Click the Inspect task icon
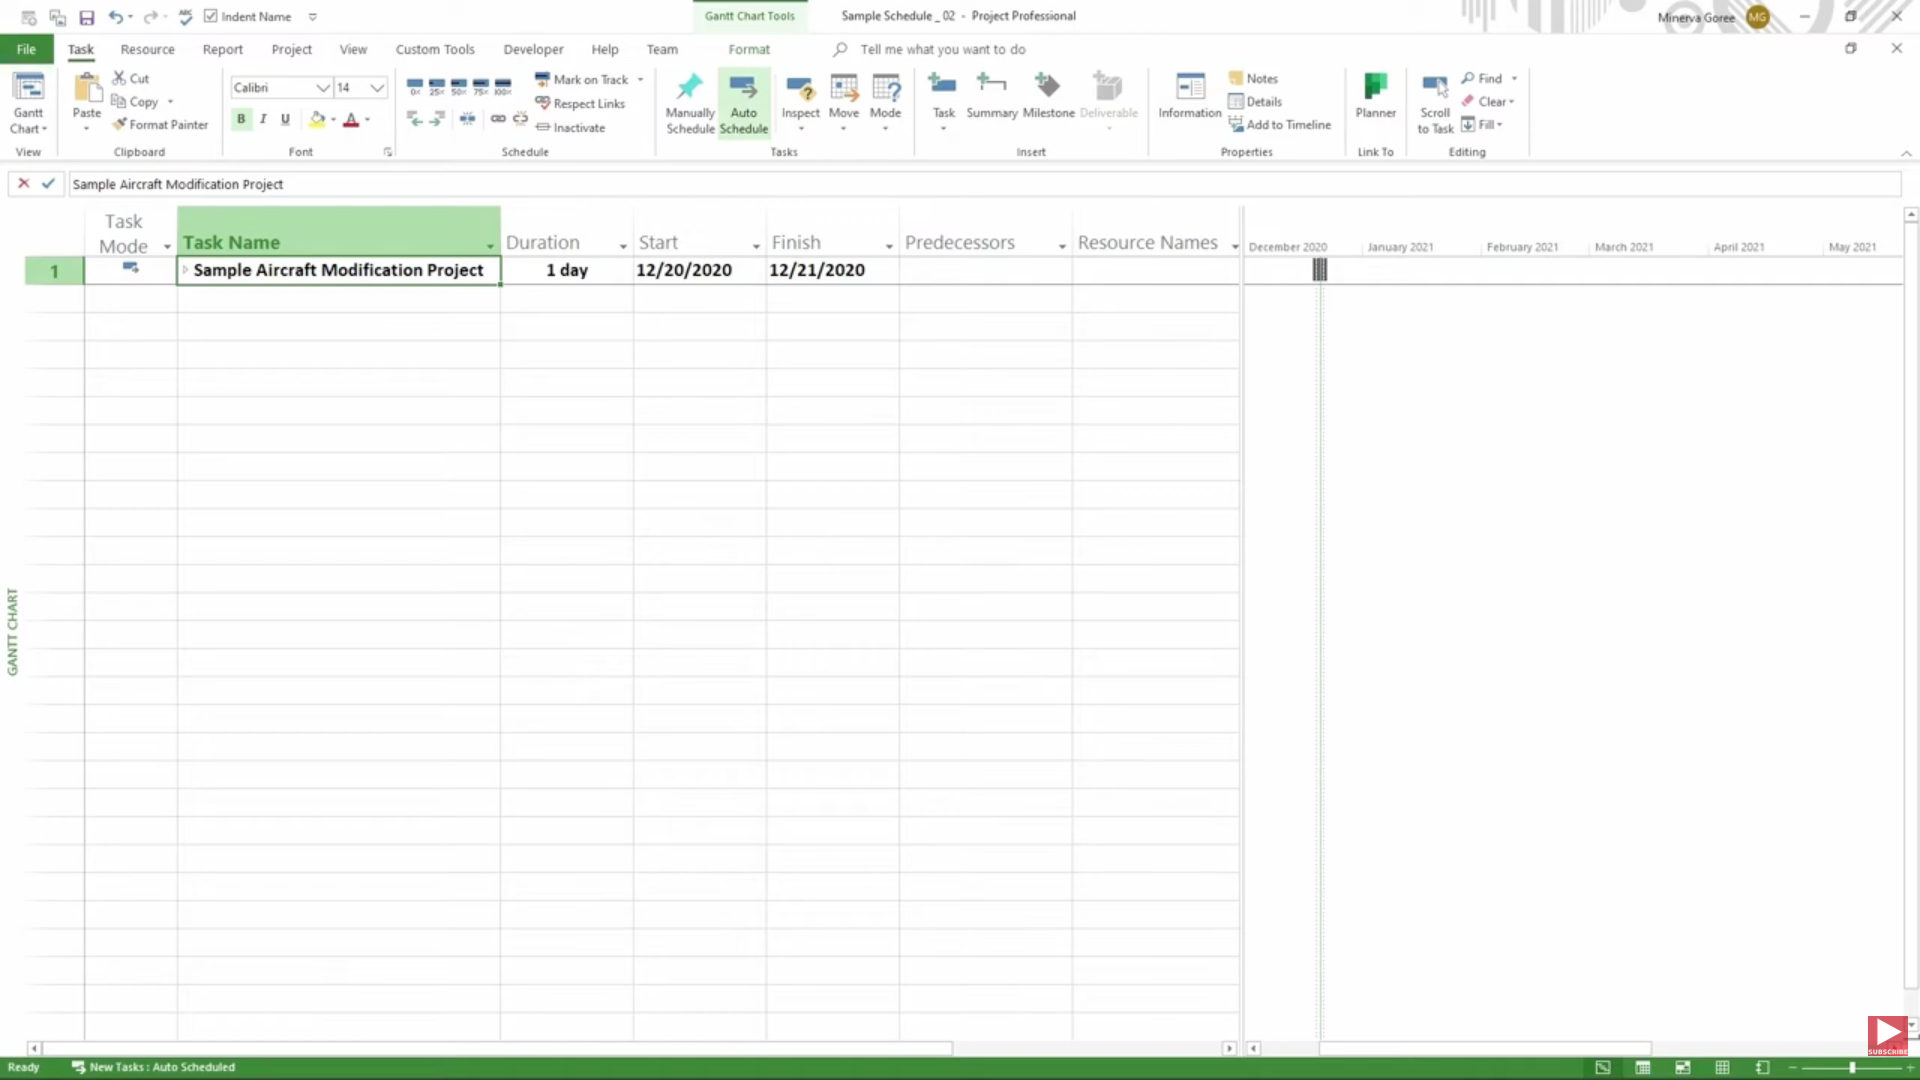Screen dimensions: 1920x1080 click(x=800, y=88)
